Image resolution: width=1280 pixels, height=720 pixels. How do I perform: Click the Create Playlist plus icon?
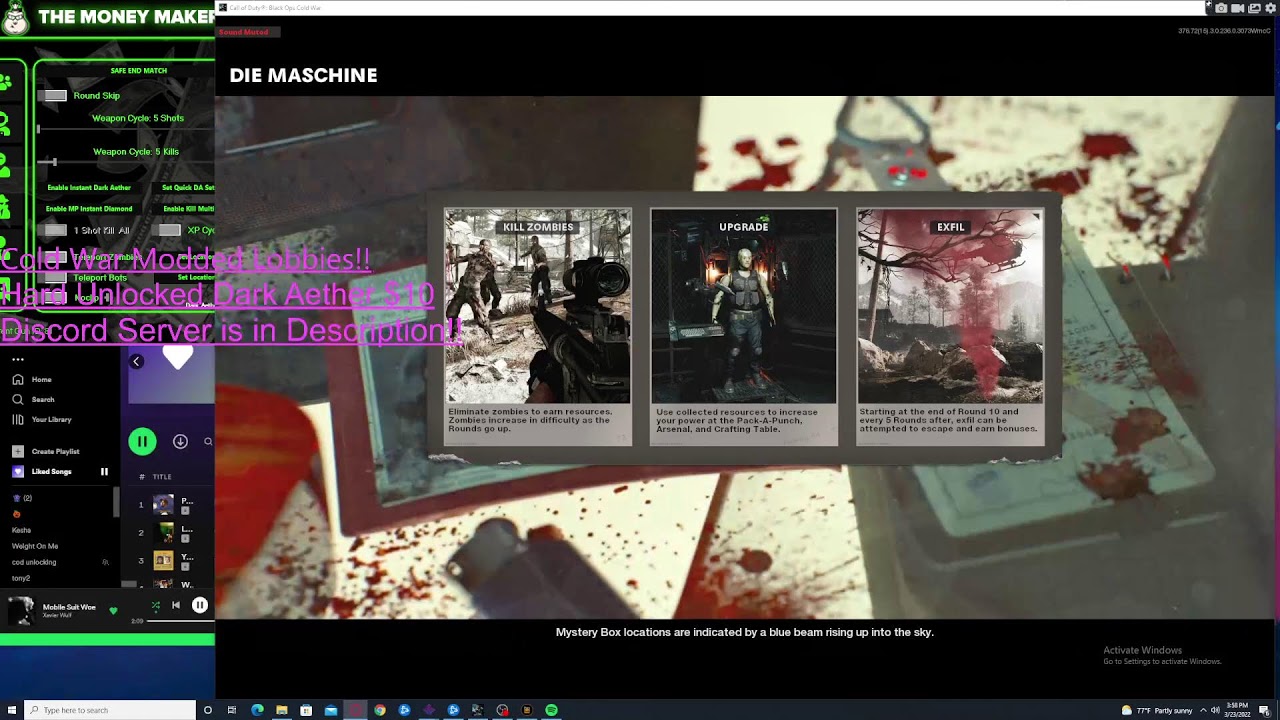coord(18,452)
